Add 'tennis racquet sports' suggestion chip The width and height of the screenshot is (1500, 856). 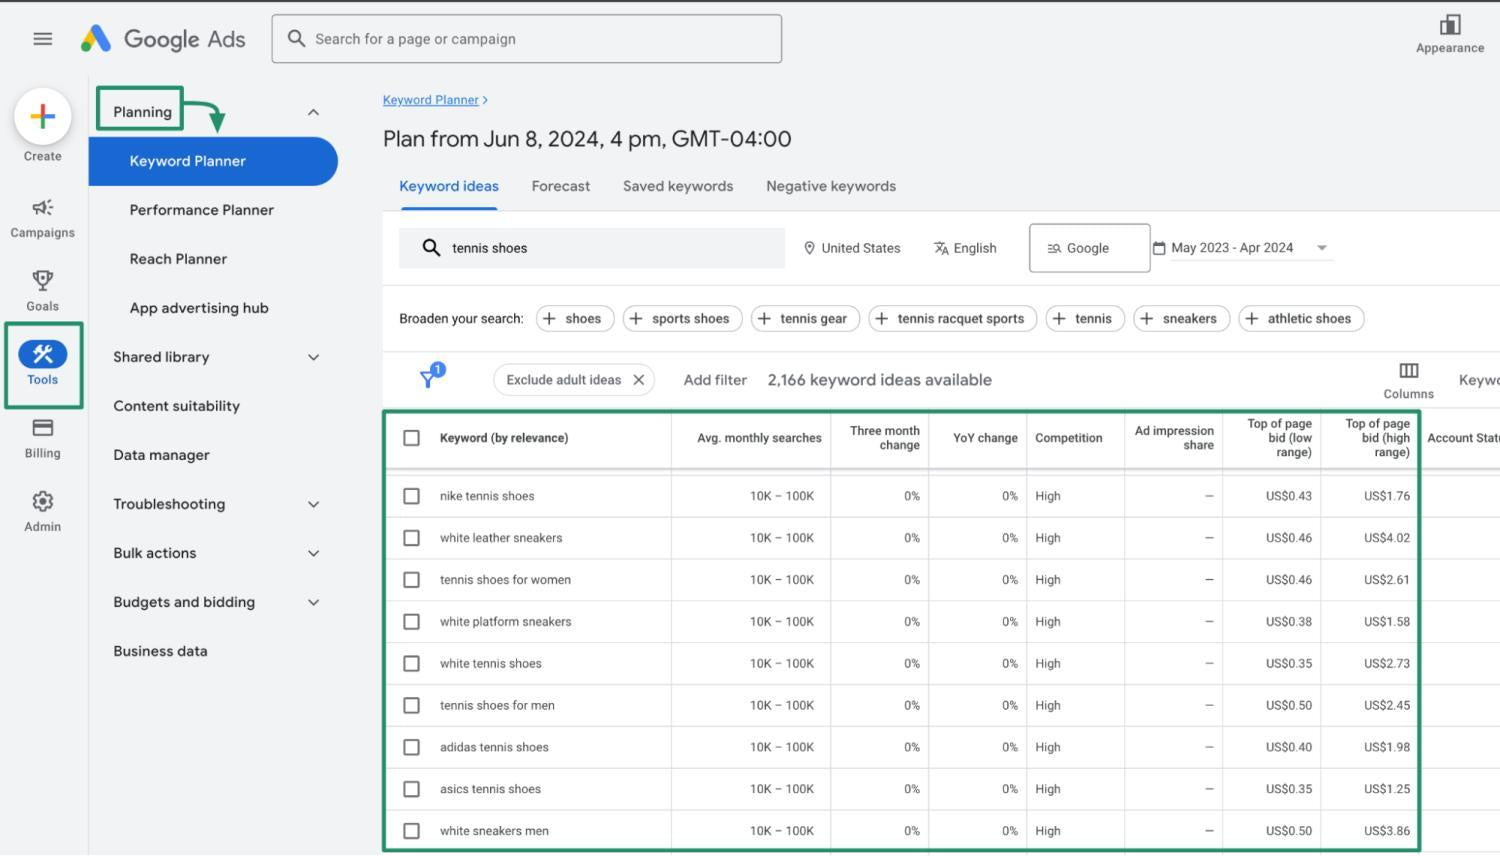(952, 319)
